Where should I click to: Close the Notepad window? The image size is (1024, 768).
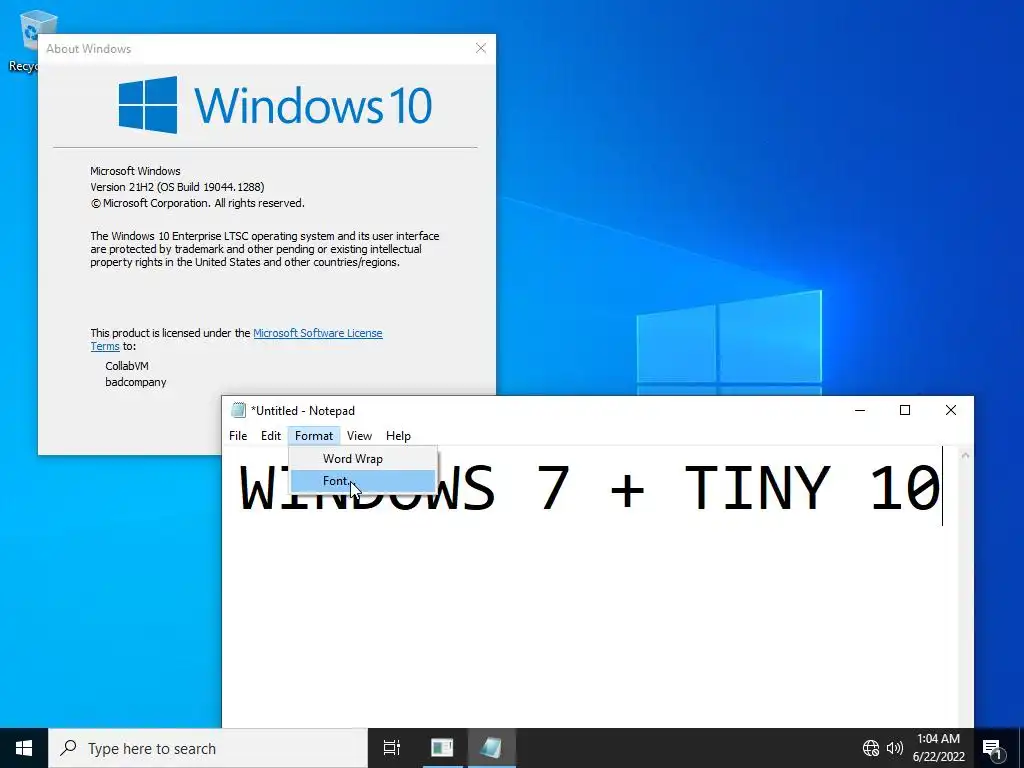pos(951,410)
